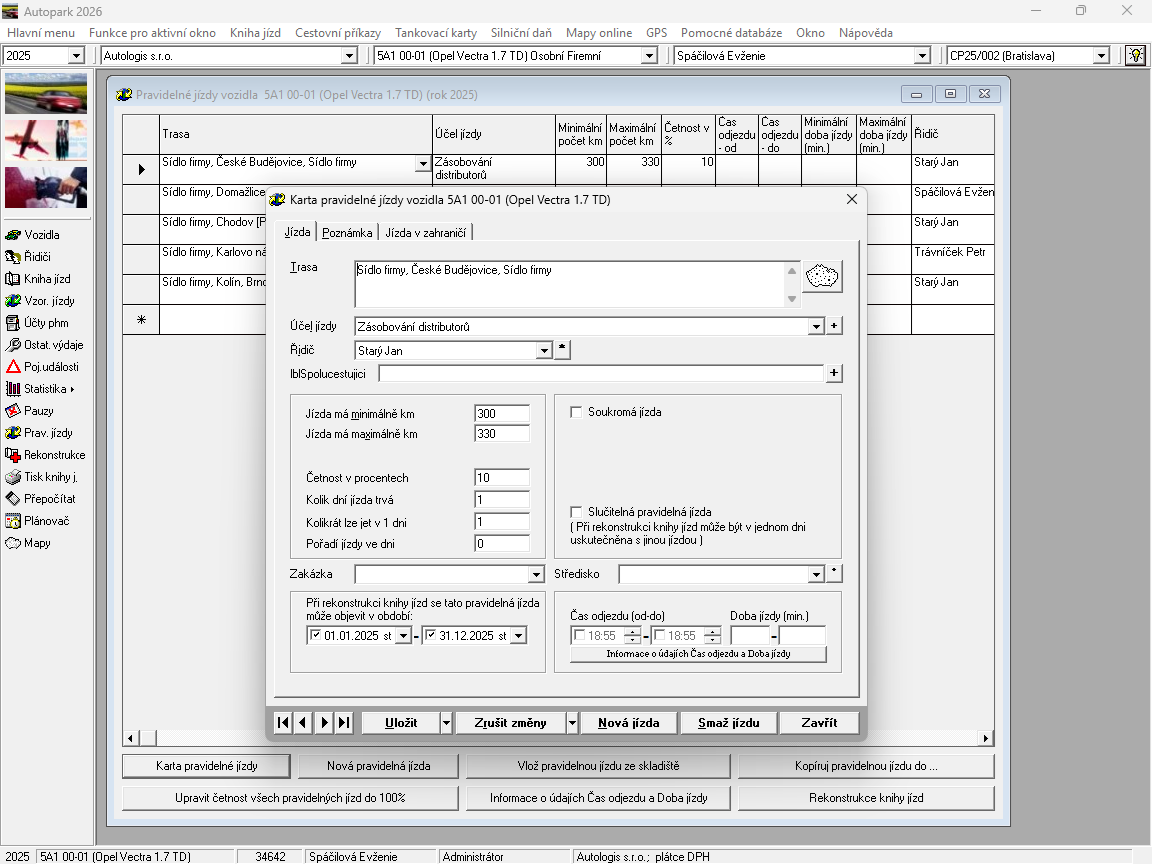Open the Řidič dropdown list
The width and height of the screenshot is (1152, 864).
coord(544,351)
